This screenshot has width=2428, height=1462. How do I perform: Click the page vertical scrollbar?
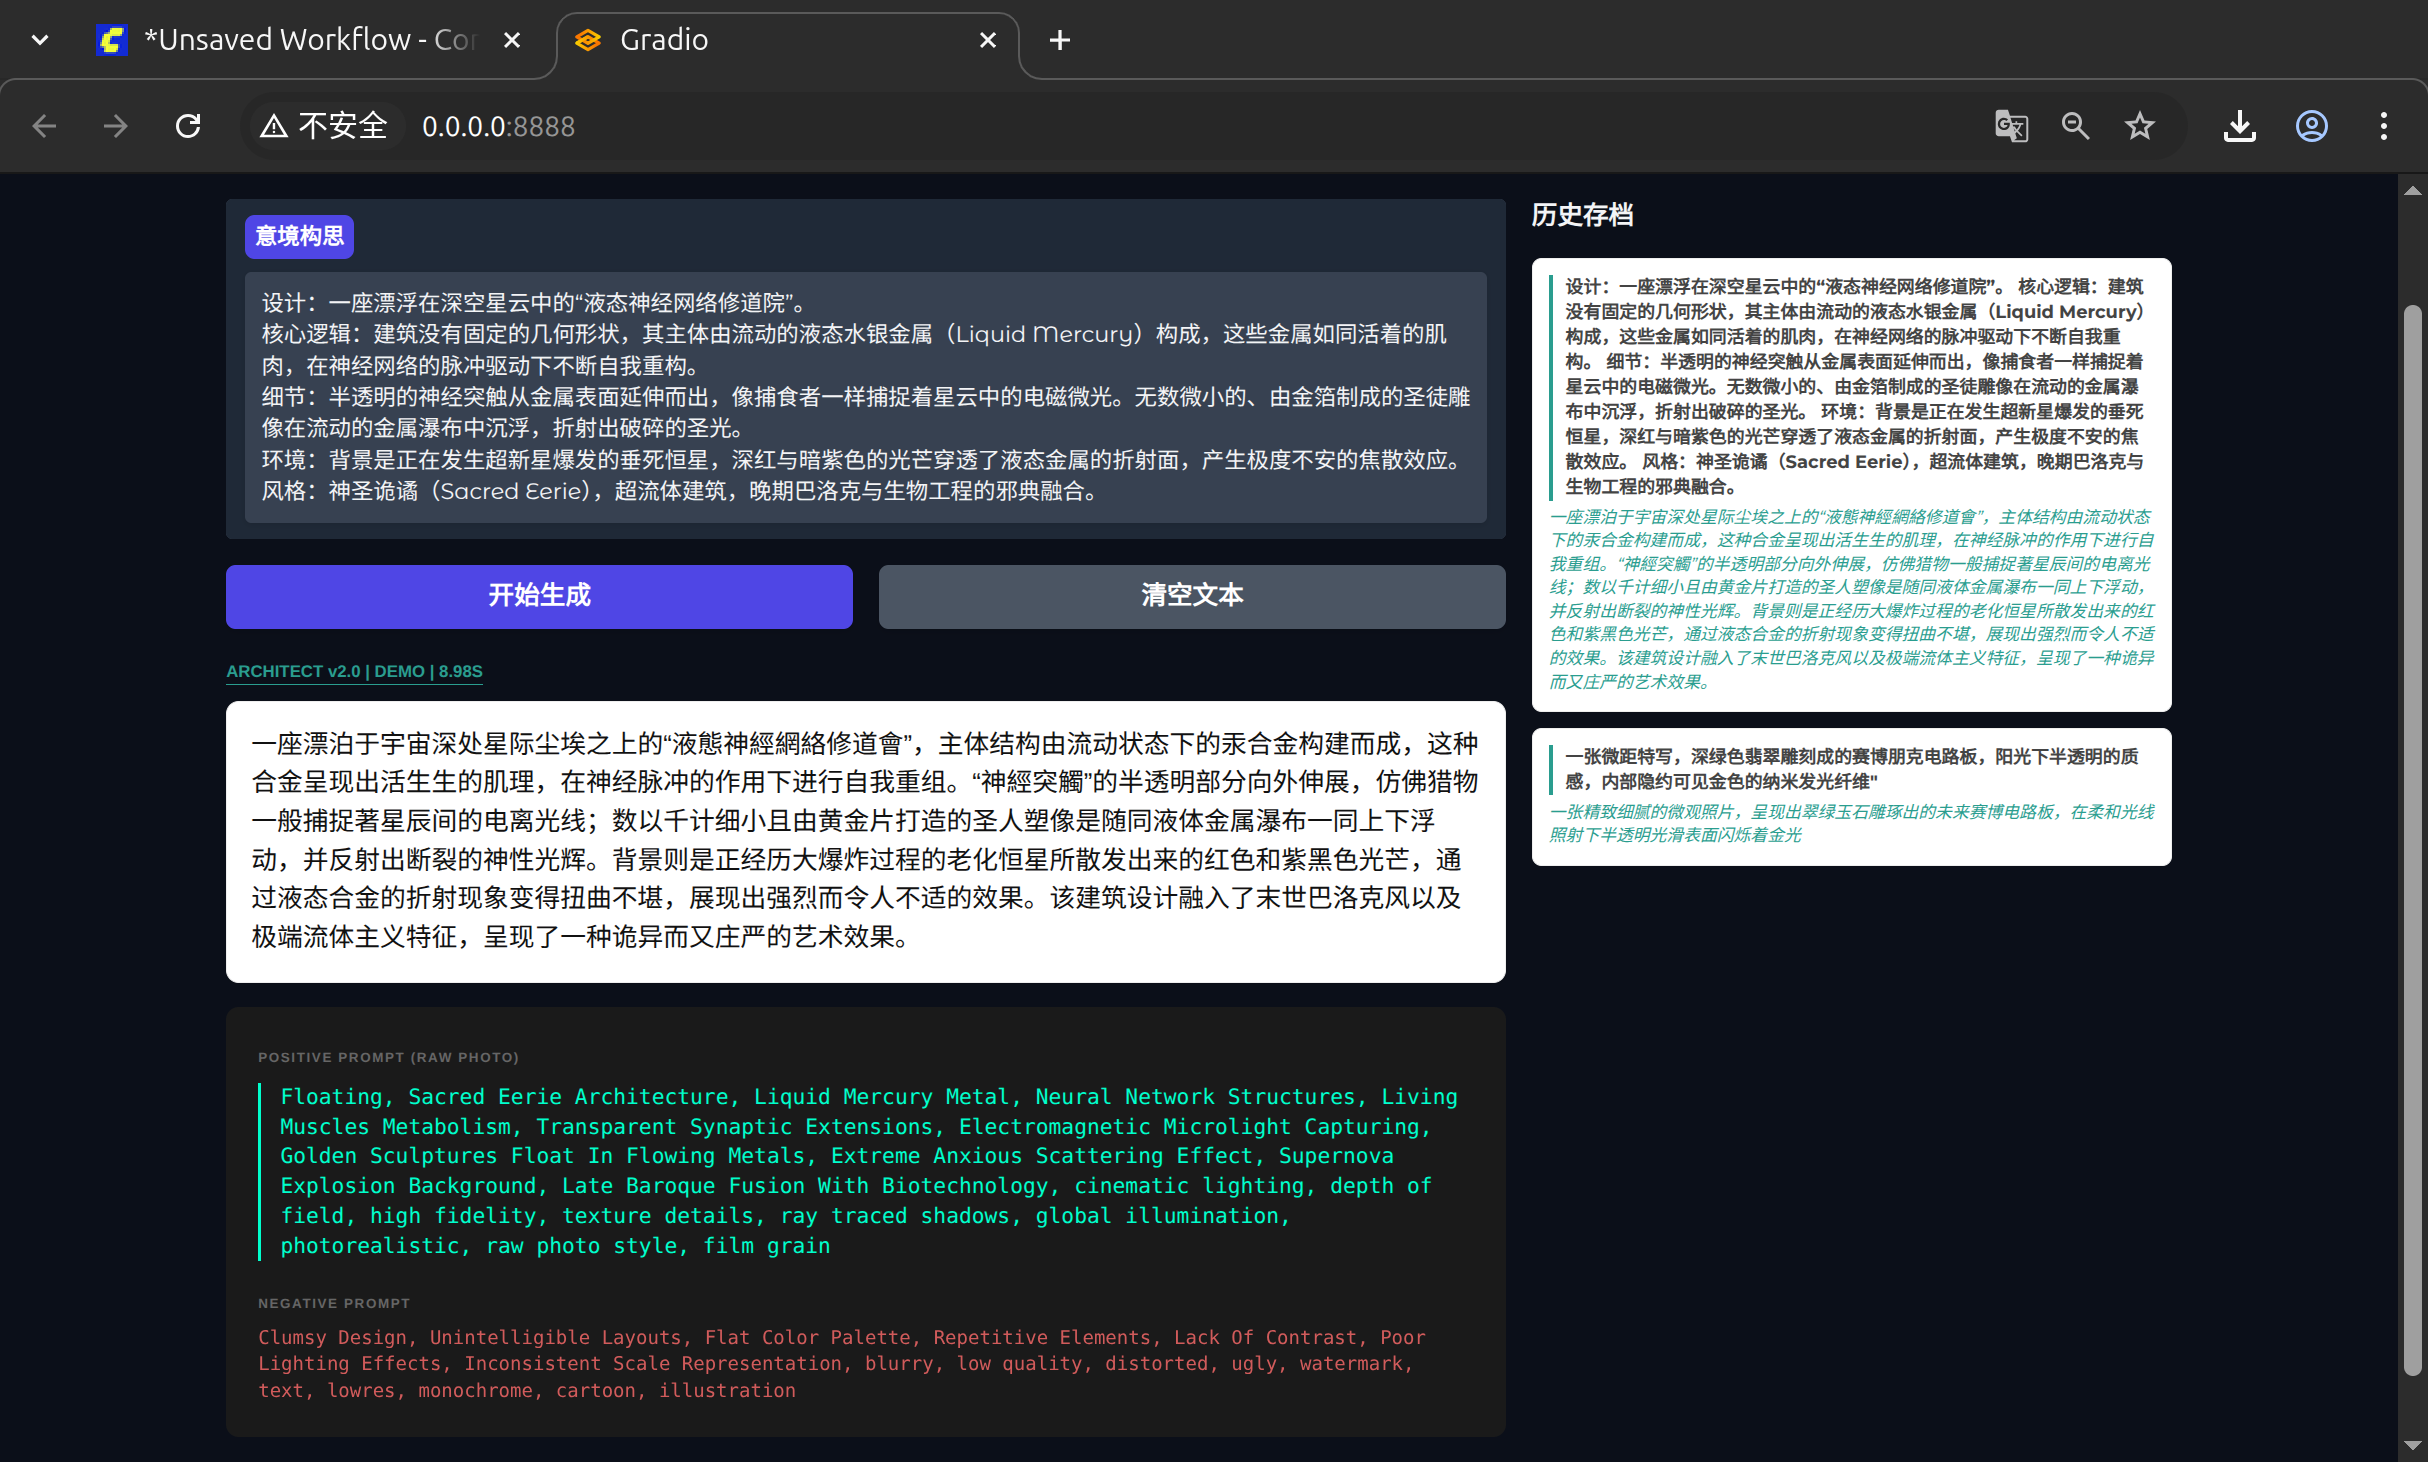[x=2412, y=840]
